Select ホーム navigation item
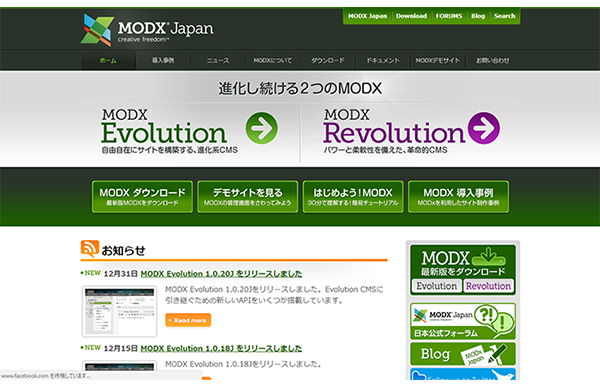Screen dimensions: 600x388 click(x=108, y=60)
